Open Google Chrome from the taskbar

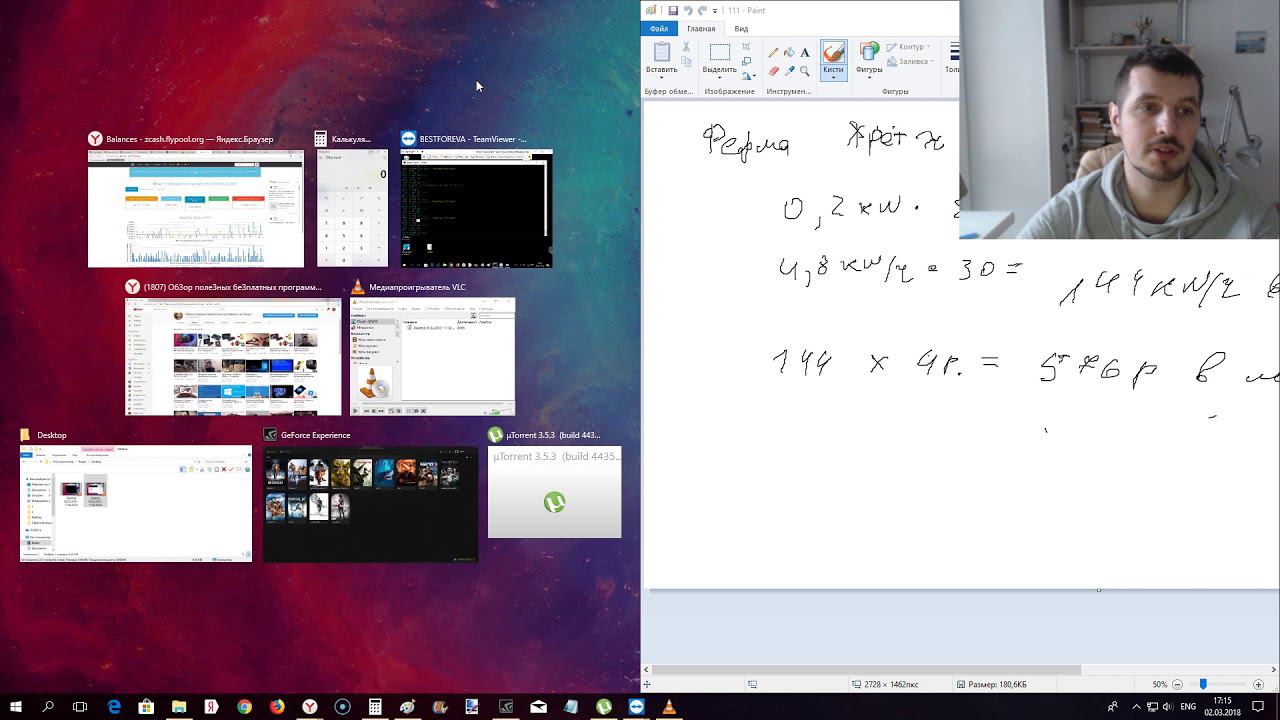pyautogui.click(x=244, y=707)
